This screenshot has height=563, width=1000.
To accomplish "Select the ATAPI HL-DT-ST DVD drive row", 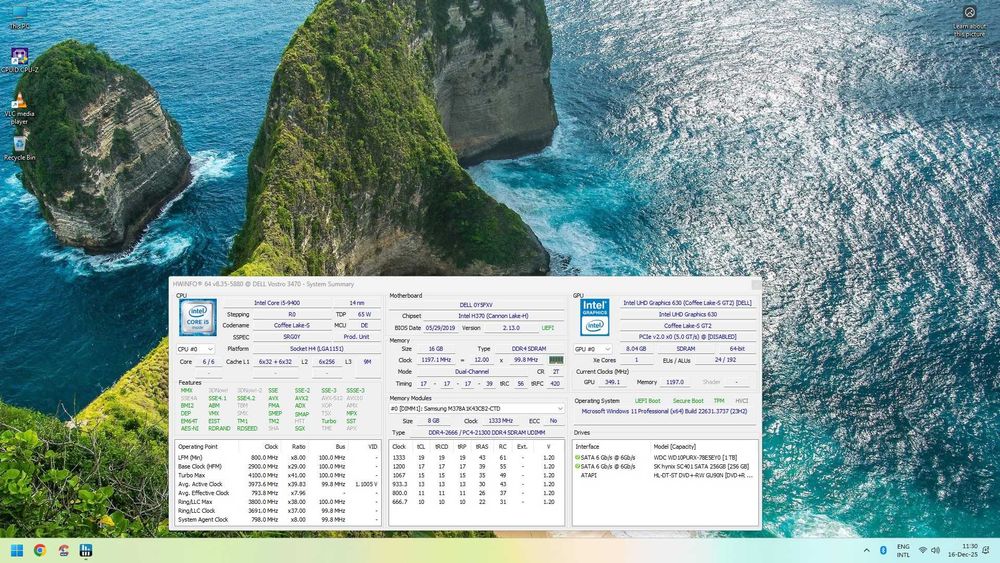I will click(x=665, y=476).
